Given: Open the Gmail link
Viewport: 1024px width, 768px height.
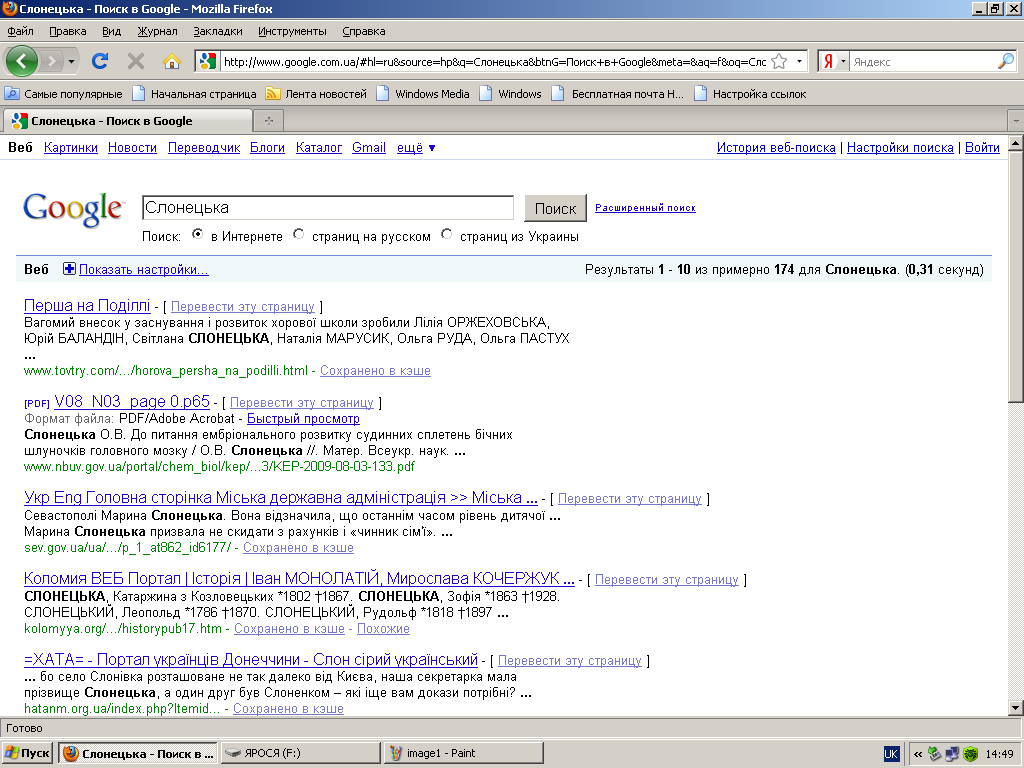Looking at the screenshot, I should pos(368,148).
